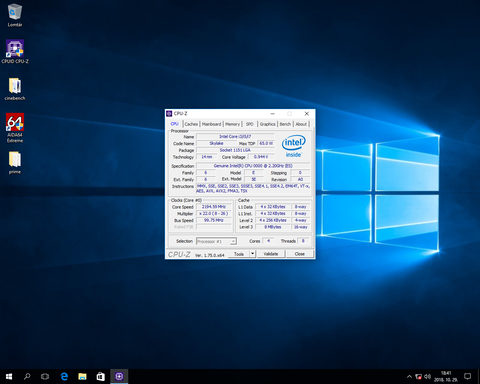
Task: Switch to the Bench tab
Action: click(285, 124)
